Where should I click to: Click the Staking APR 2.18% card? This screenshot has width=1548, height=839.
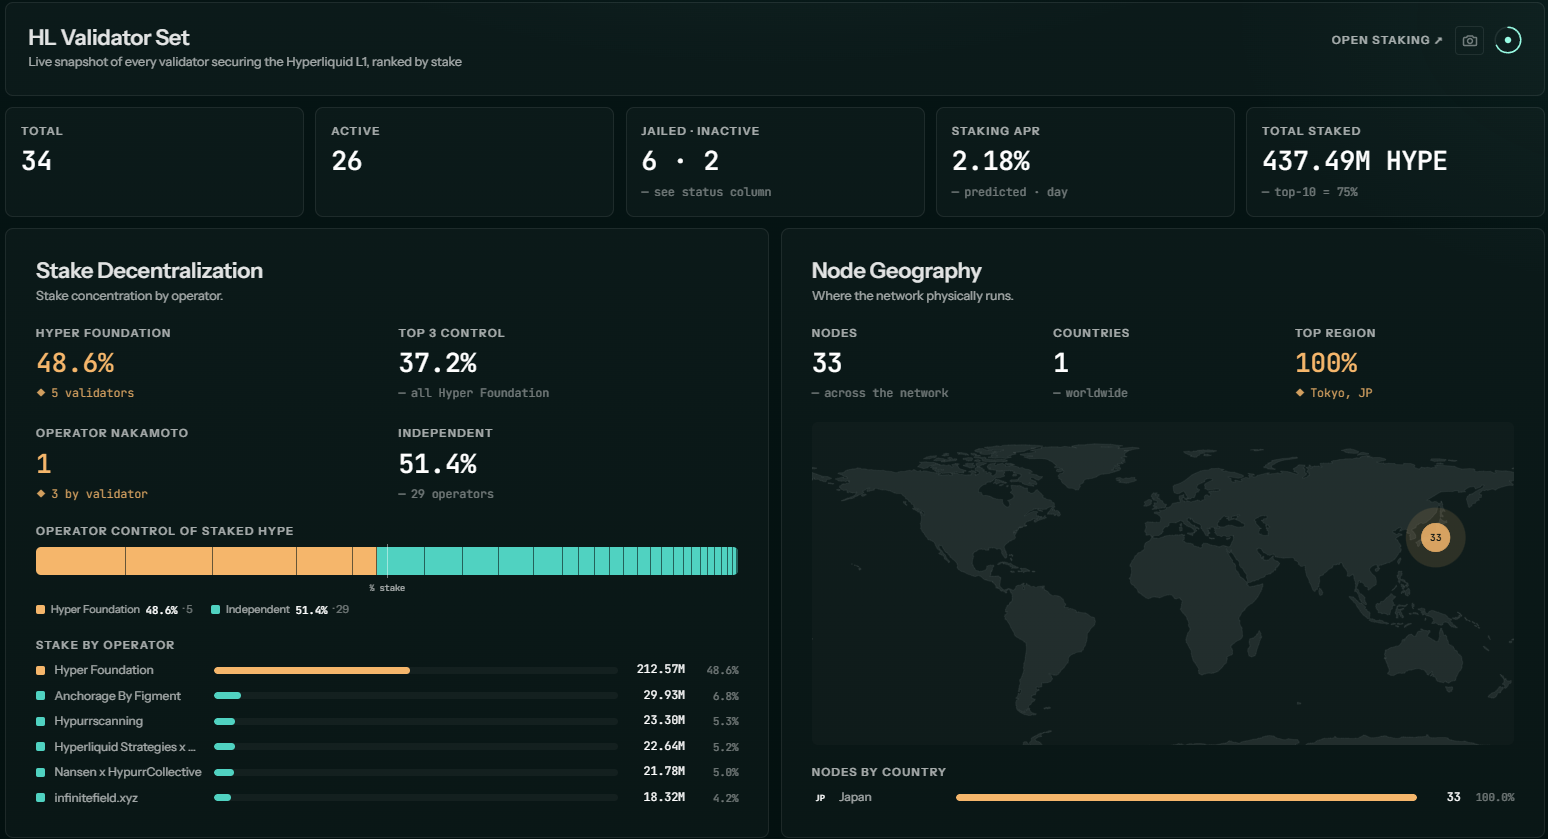tap(1085, 162)
